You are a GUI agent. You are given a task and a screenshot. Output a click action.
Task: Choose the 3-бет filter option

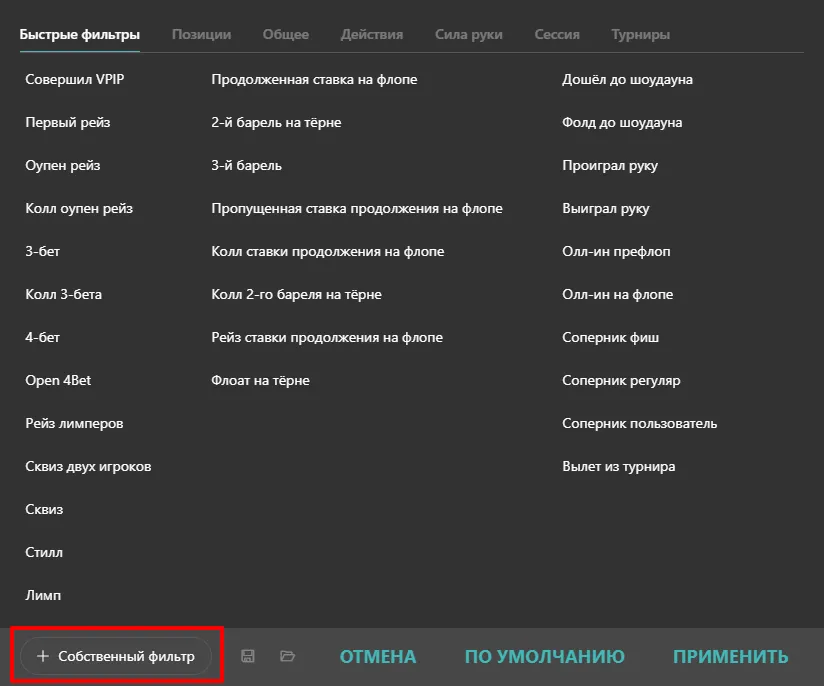pyautogui.click(x=43, y=252)
